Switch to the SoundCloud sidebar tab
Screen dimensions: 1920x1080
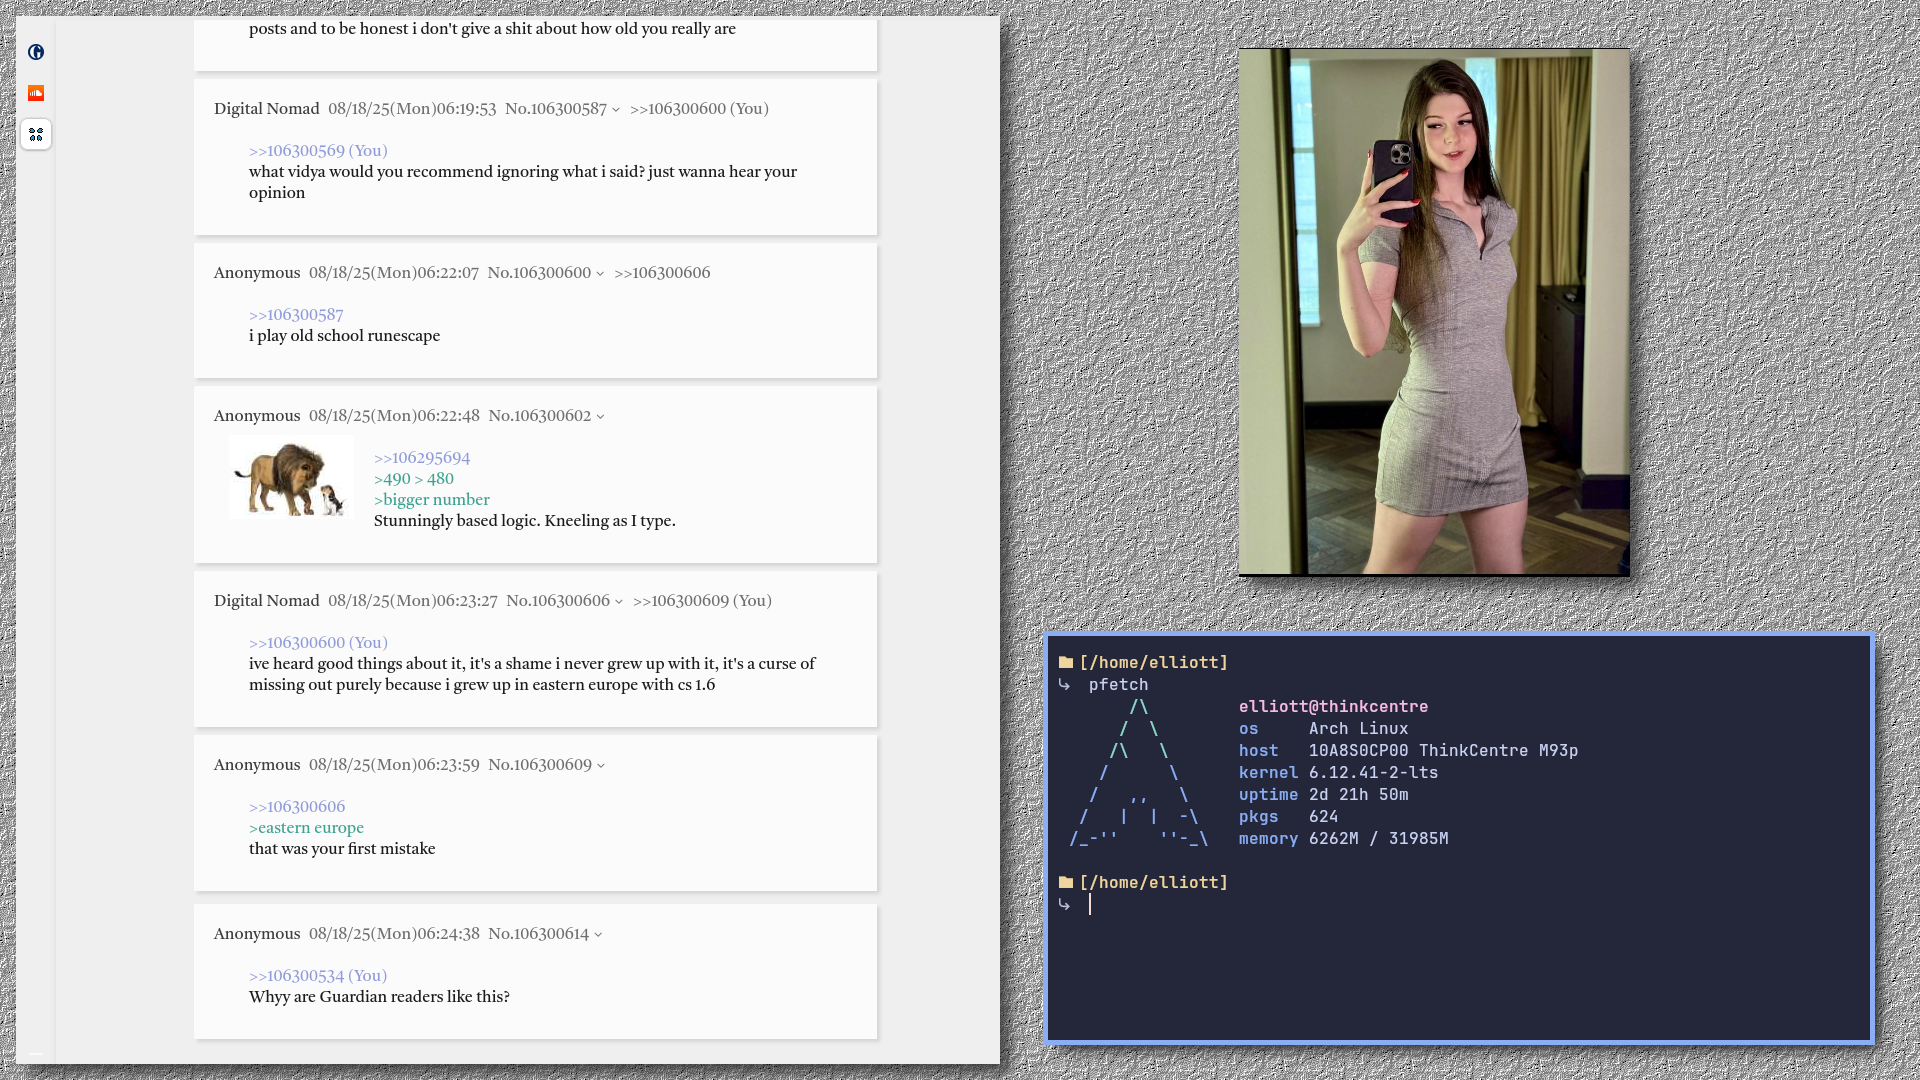[x=36, y=93]
